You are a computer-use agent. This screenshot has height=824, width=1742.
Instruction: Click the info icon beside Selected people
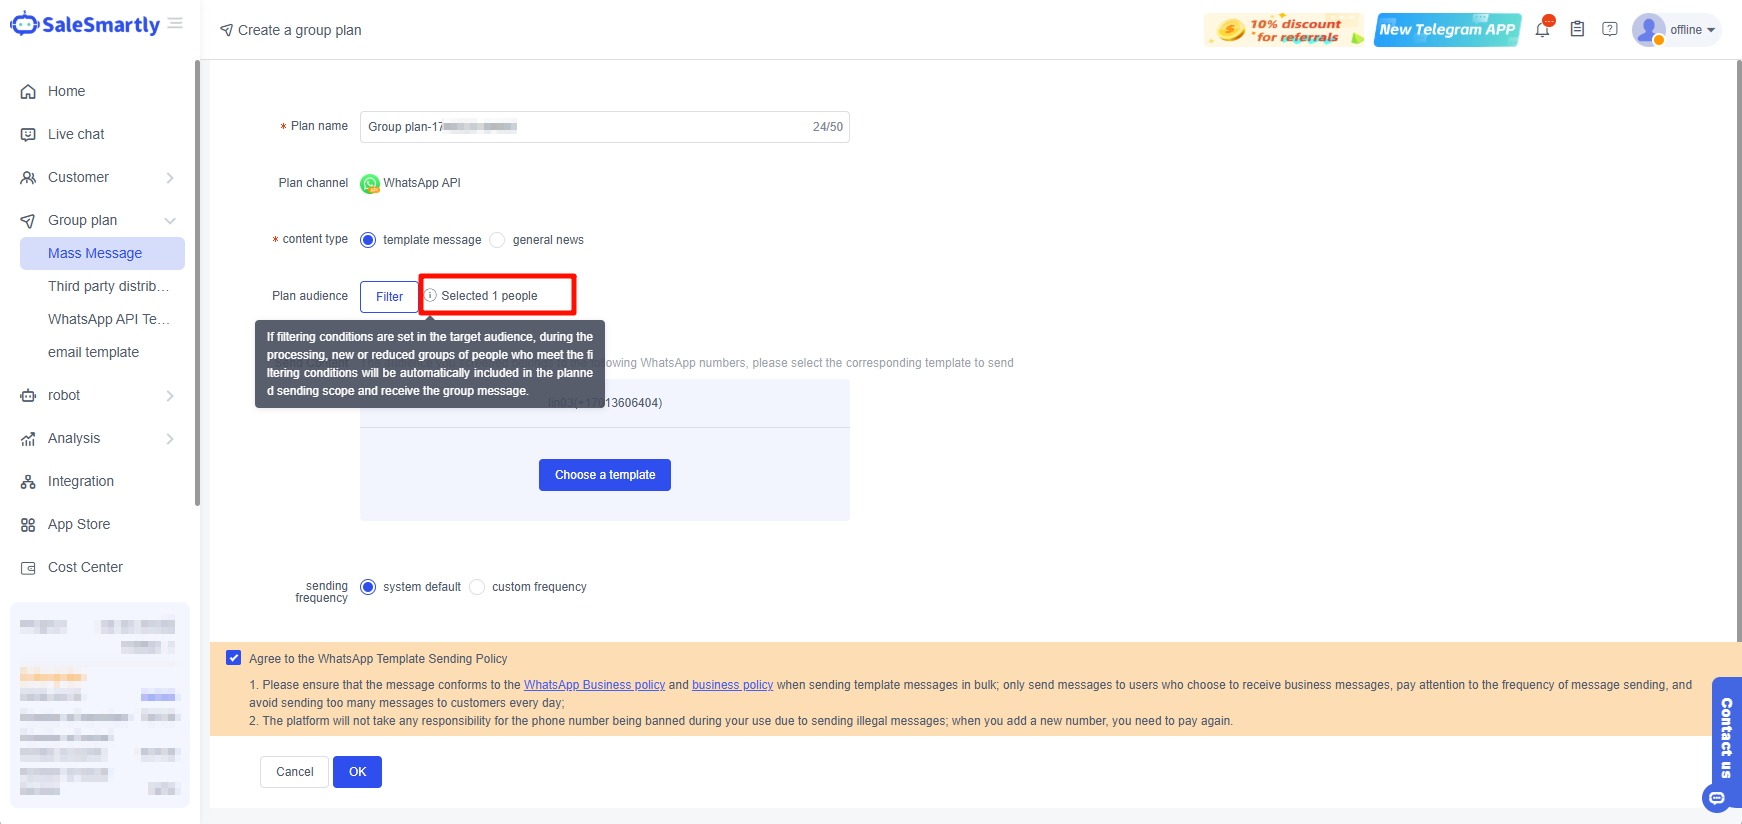(431, 296)
